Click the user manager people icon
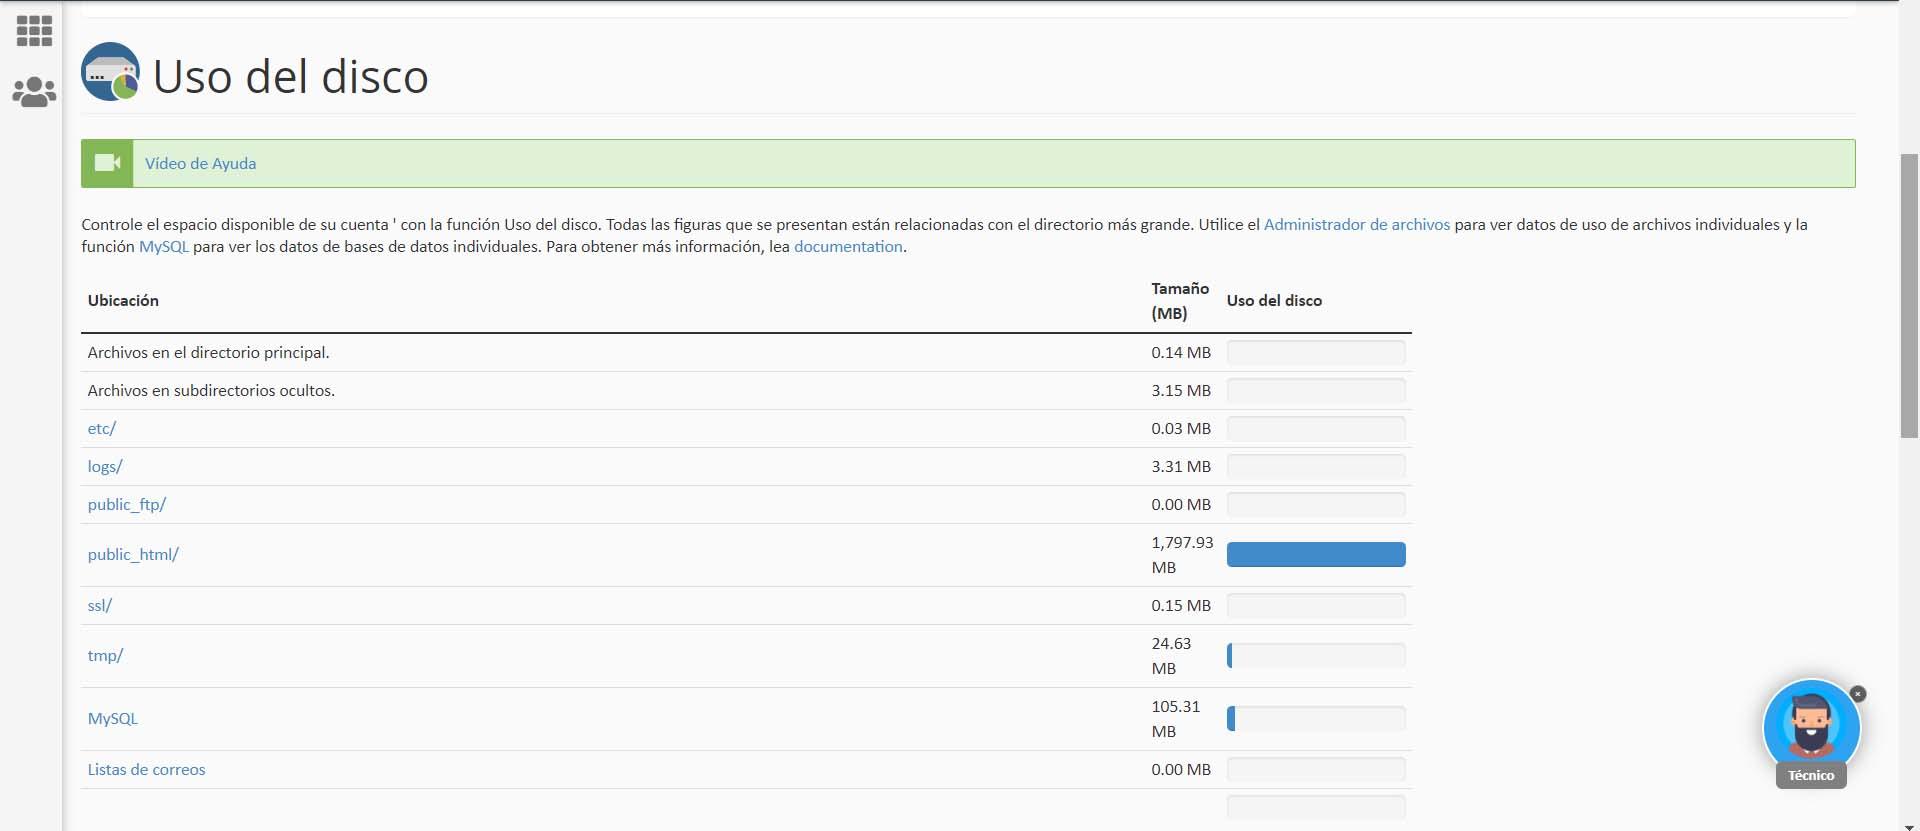Image resolution: width=1920 pixels, height=831 pixels. pyautogui.click(x=34, y=92)
